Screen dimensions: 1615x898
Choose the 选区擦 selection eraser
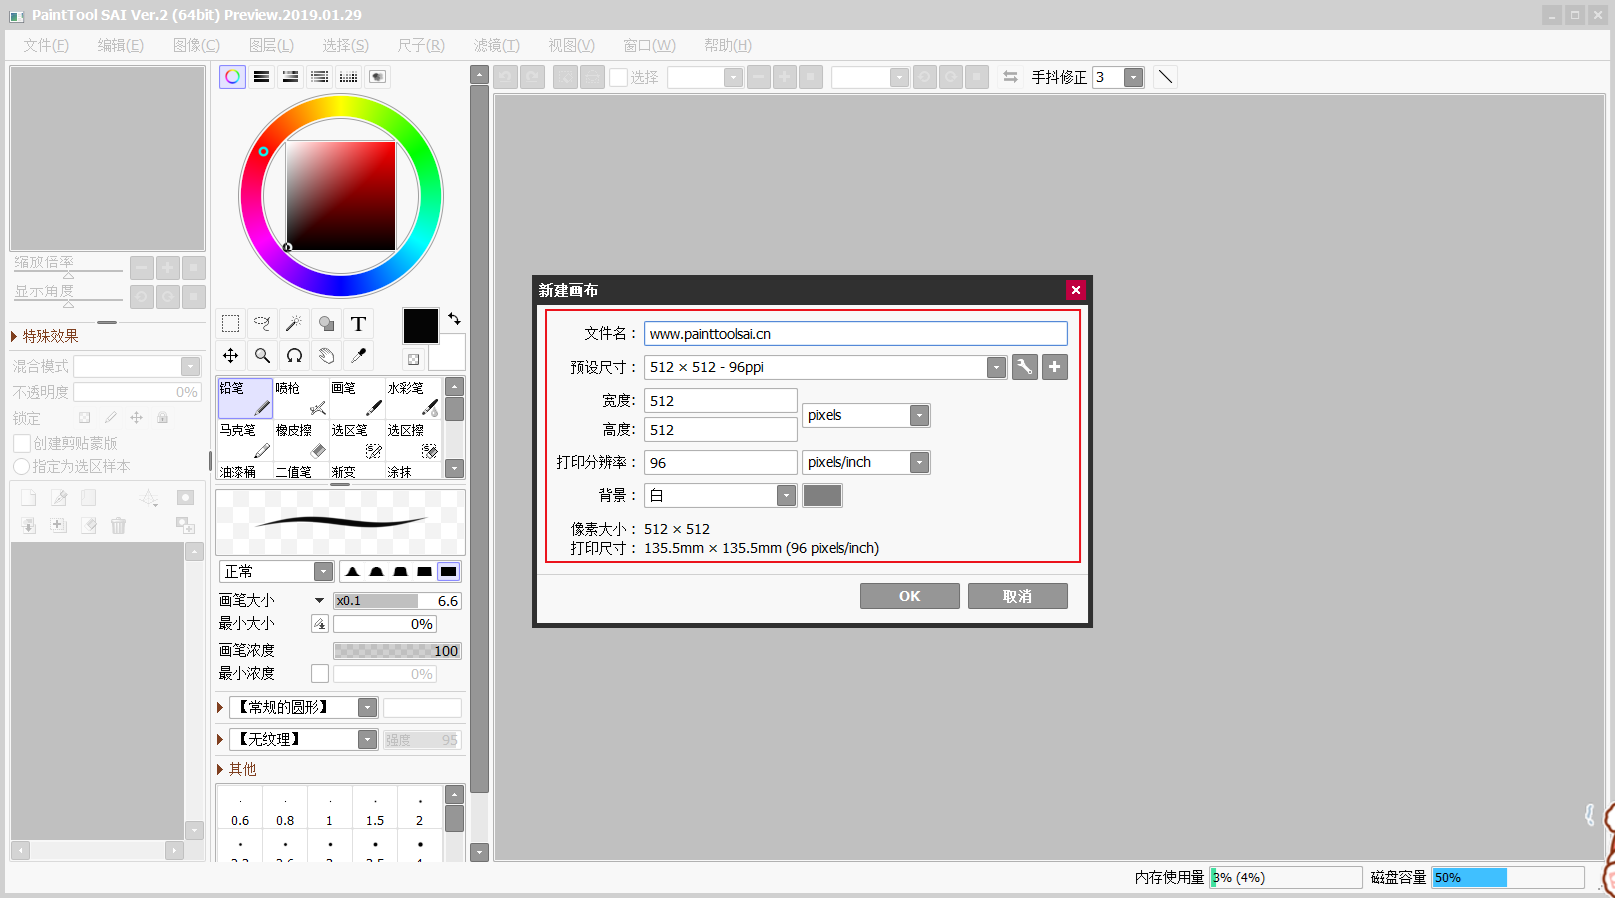[413, 440]
